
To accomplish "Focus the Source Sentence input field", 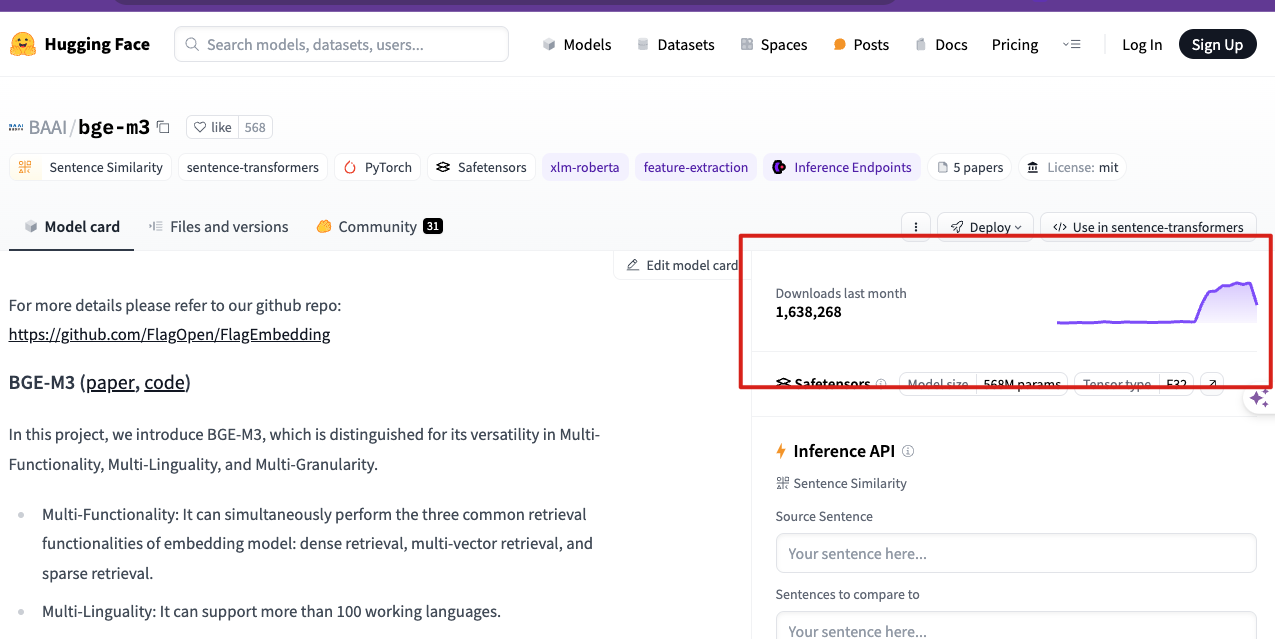I will (1015, 553).
